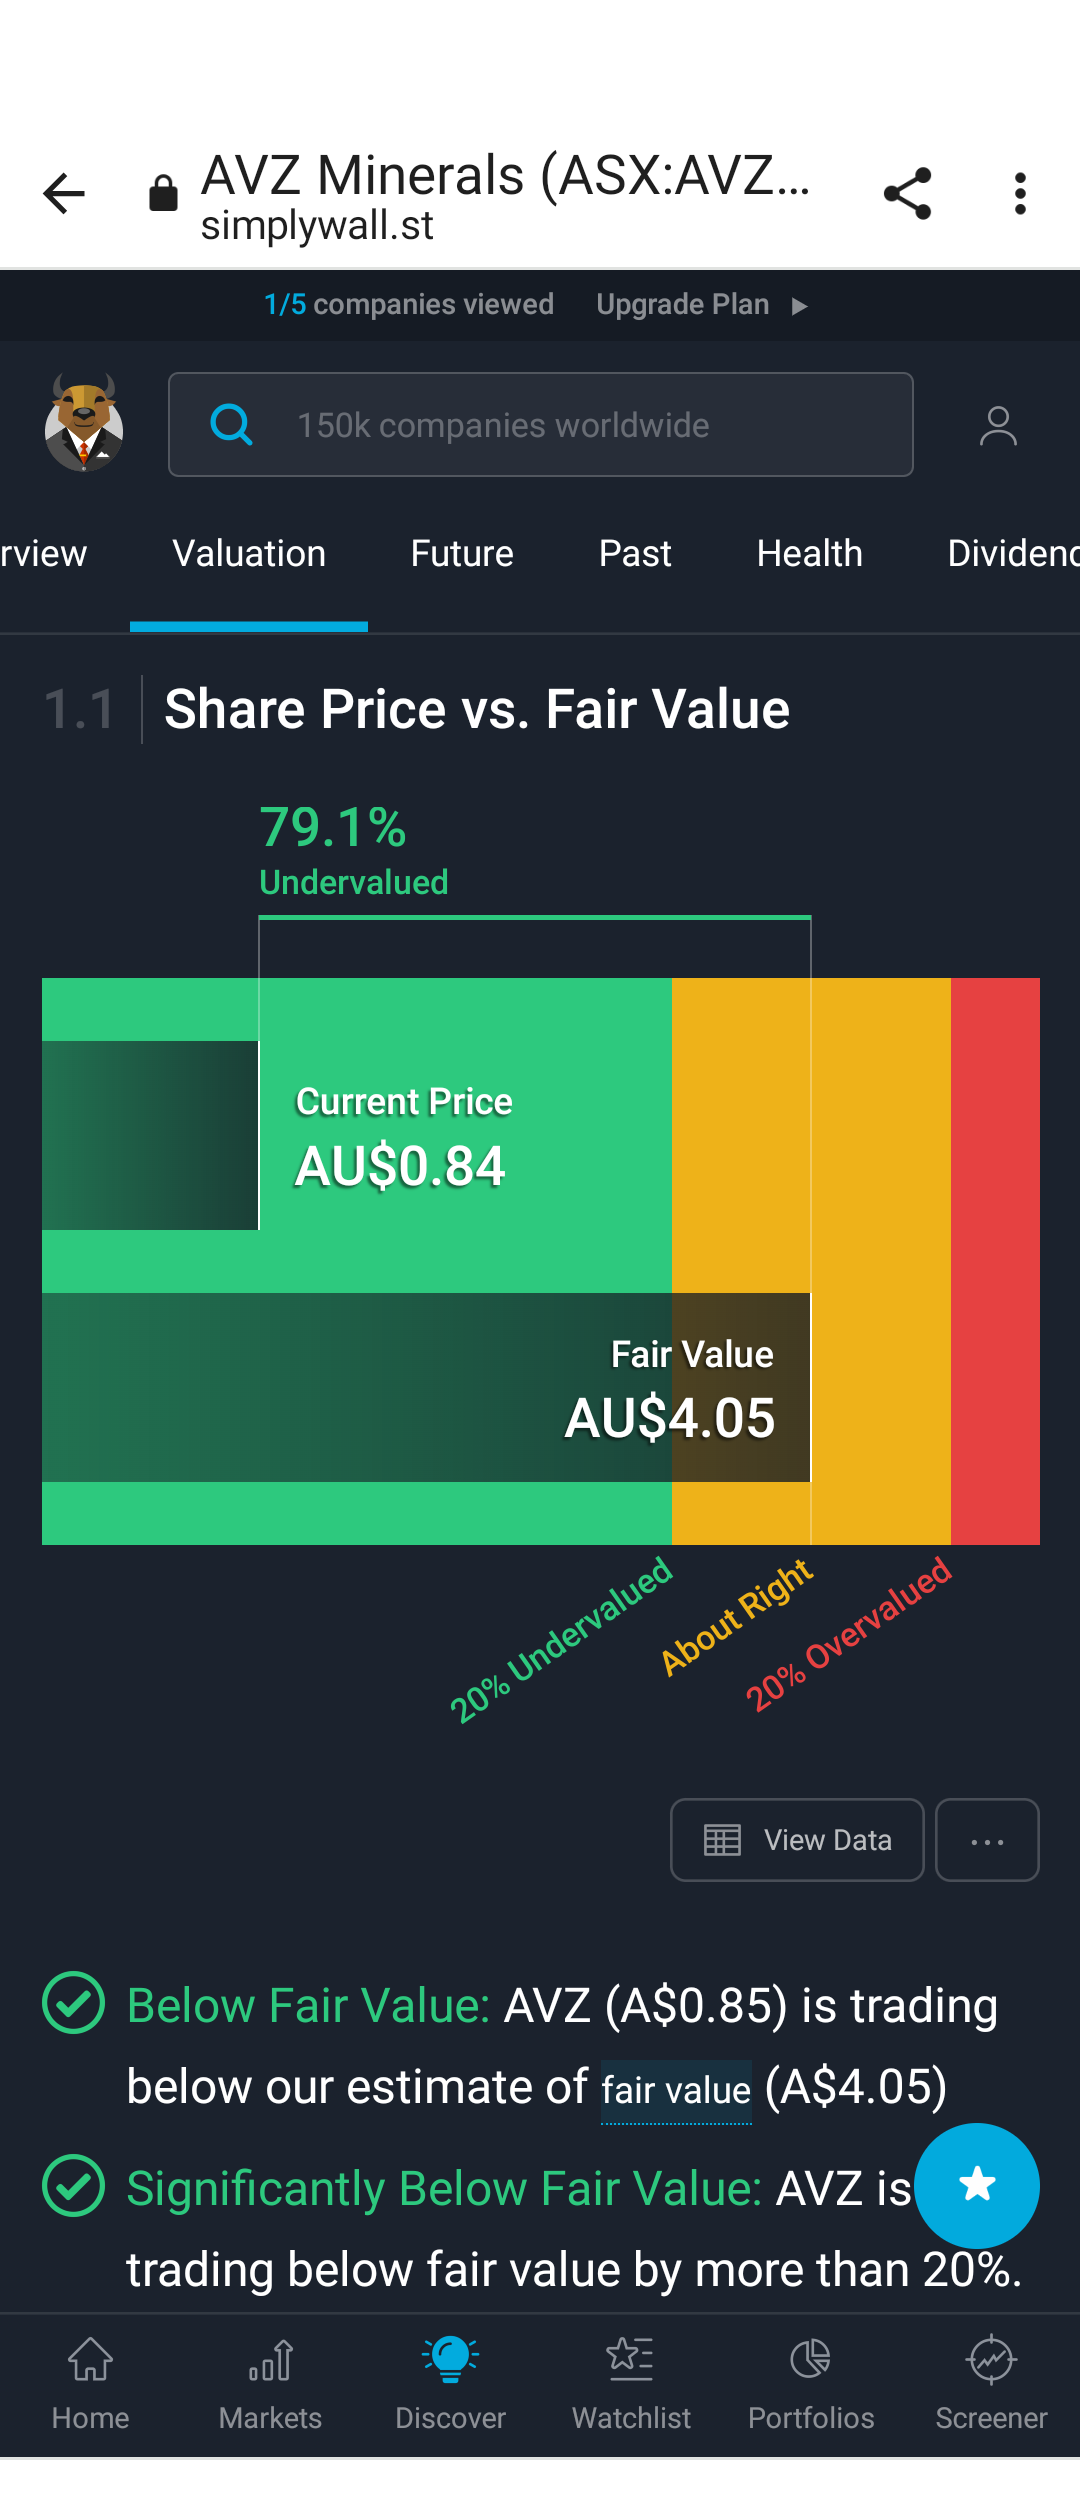1080x2520 pixels.
Task: Click the View Data button
Action: 797,1840
